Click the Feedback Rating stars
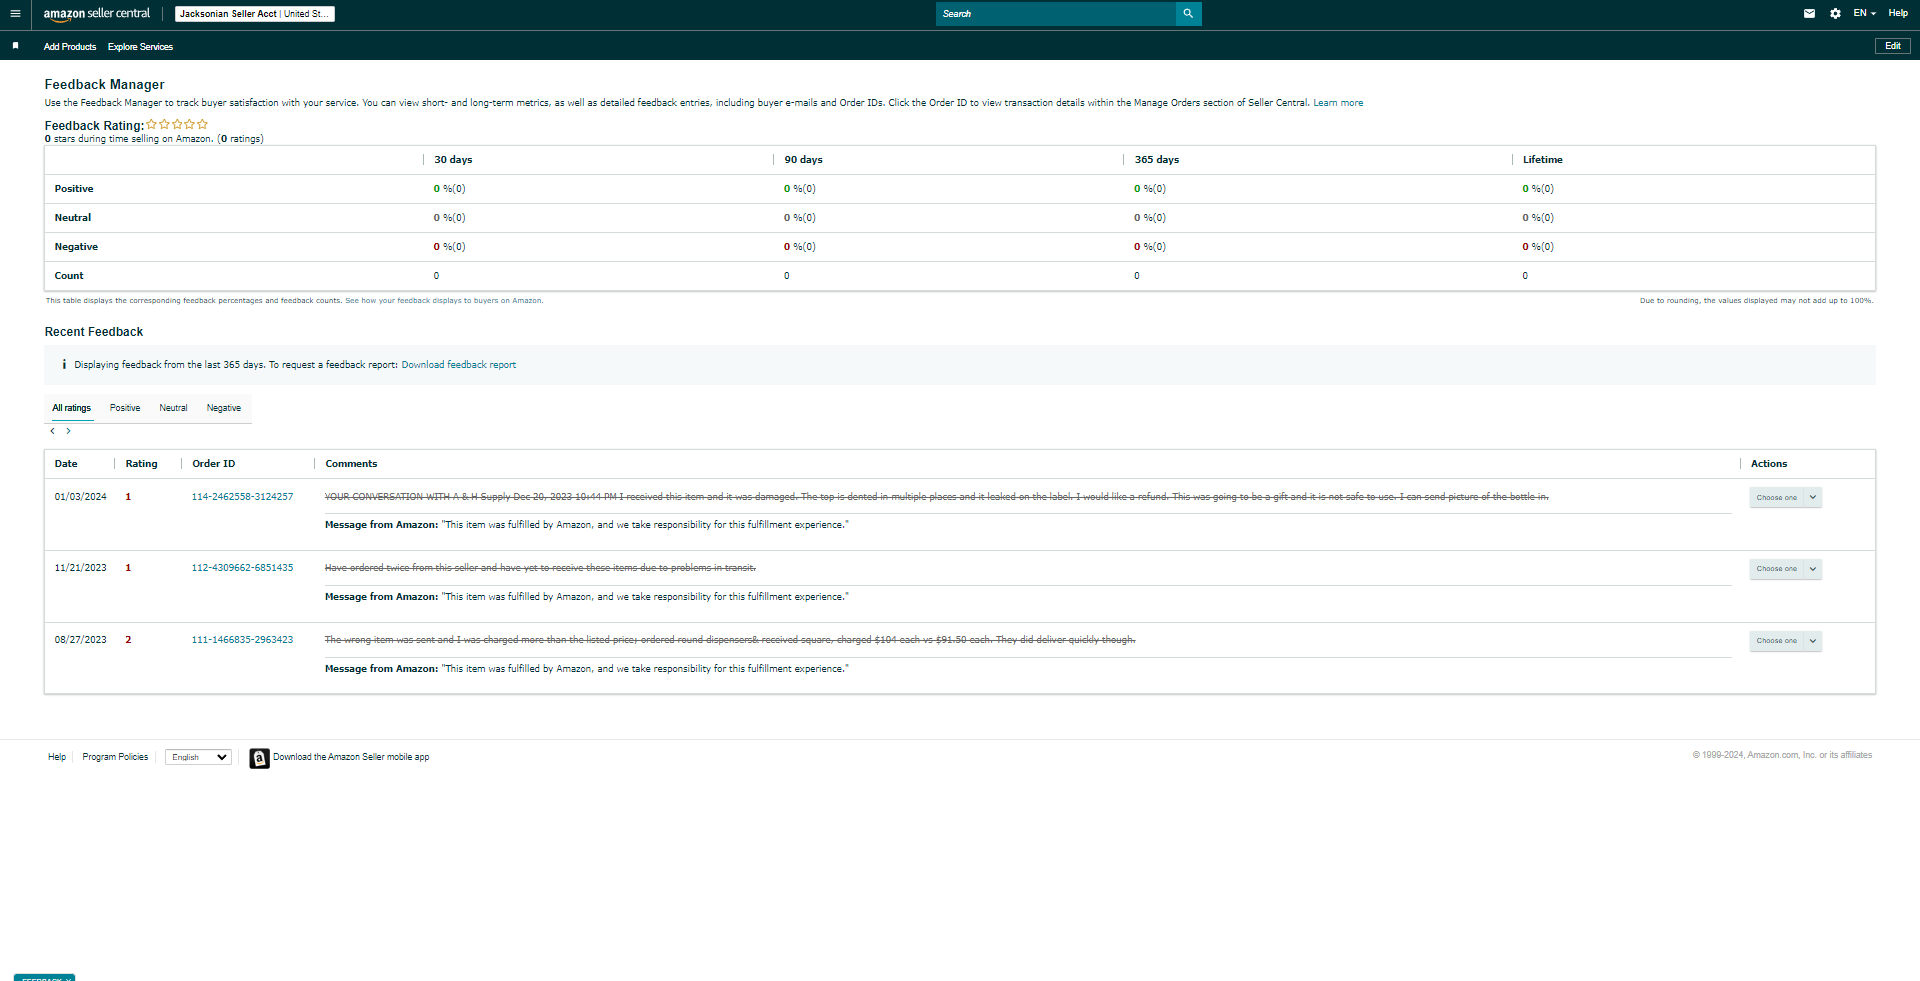 point(177,125)
